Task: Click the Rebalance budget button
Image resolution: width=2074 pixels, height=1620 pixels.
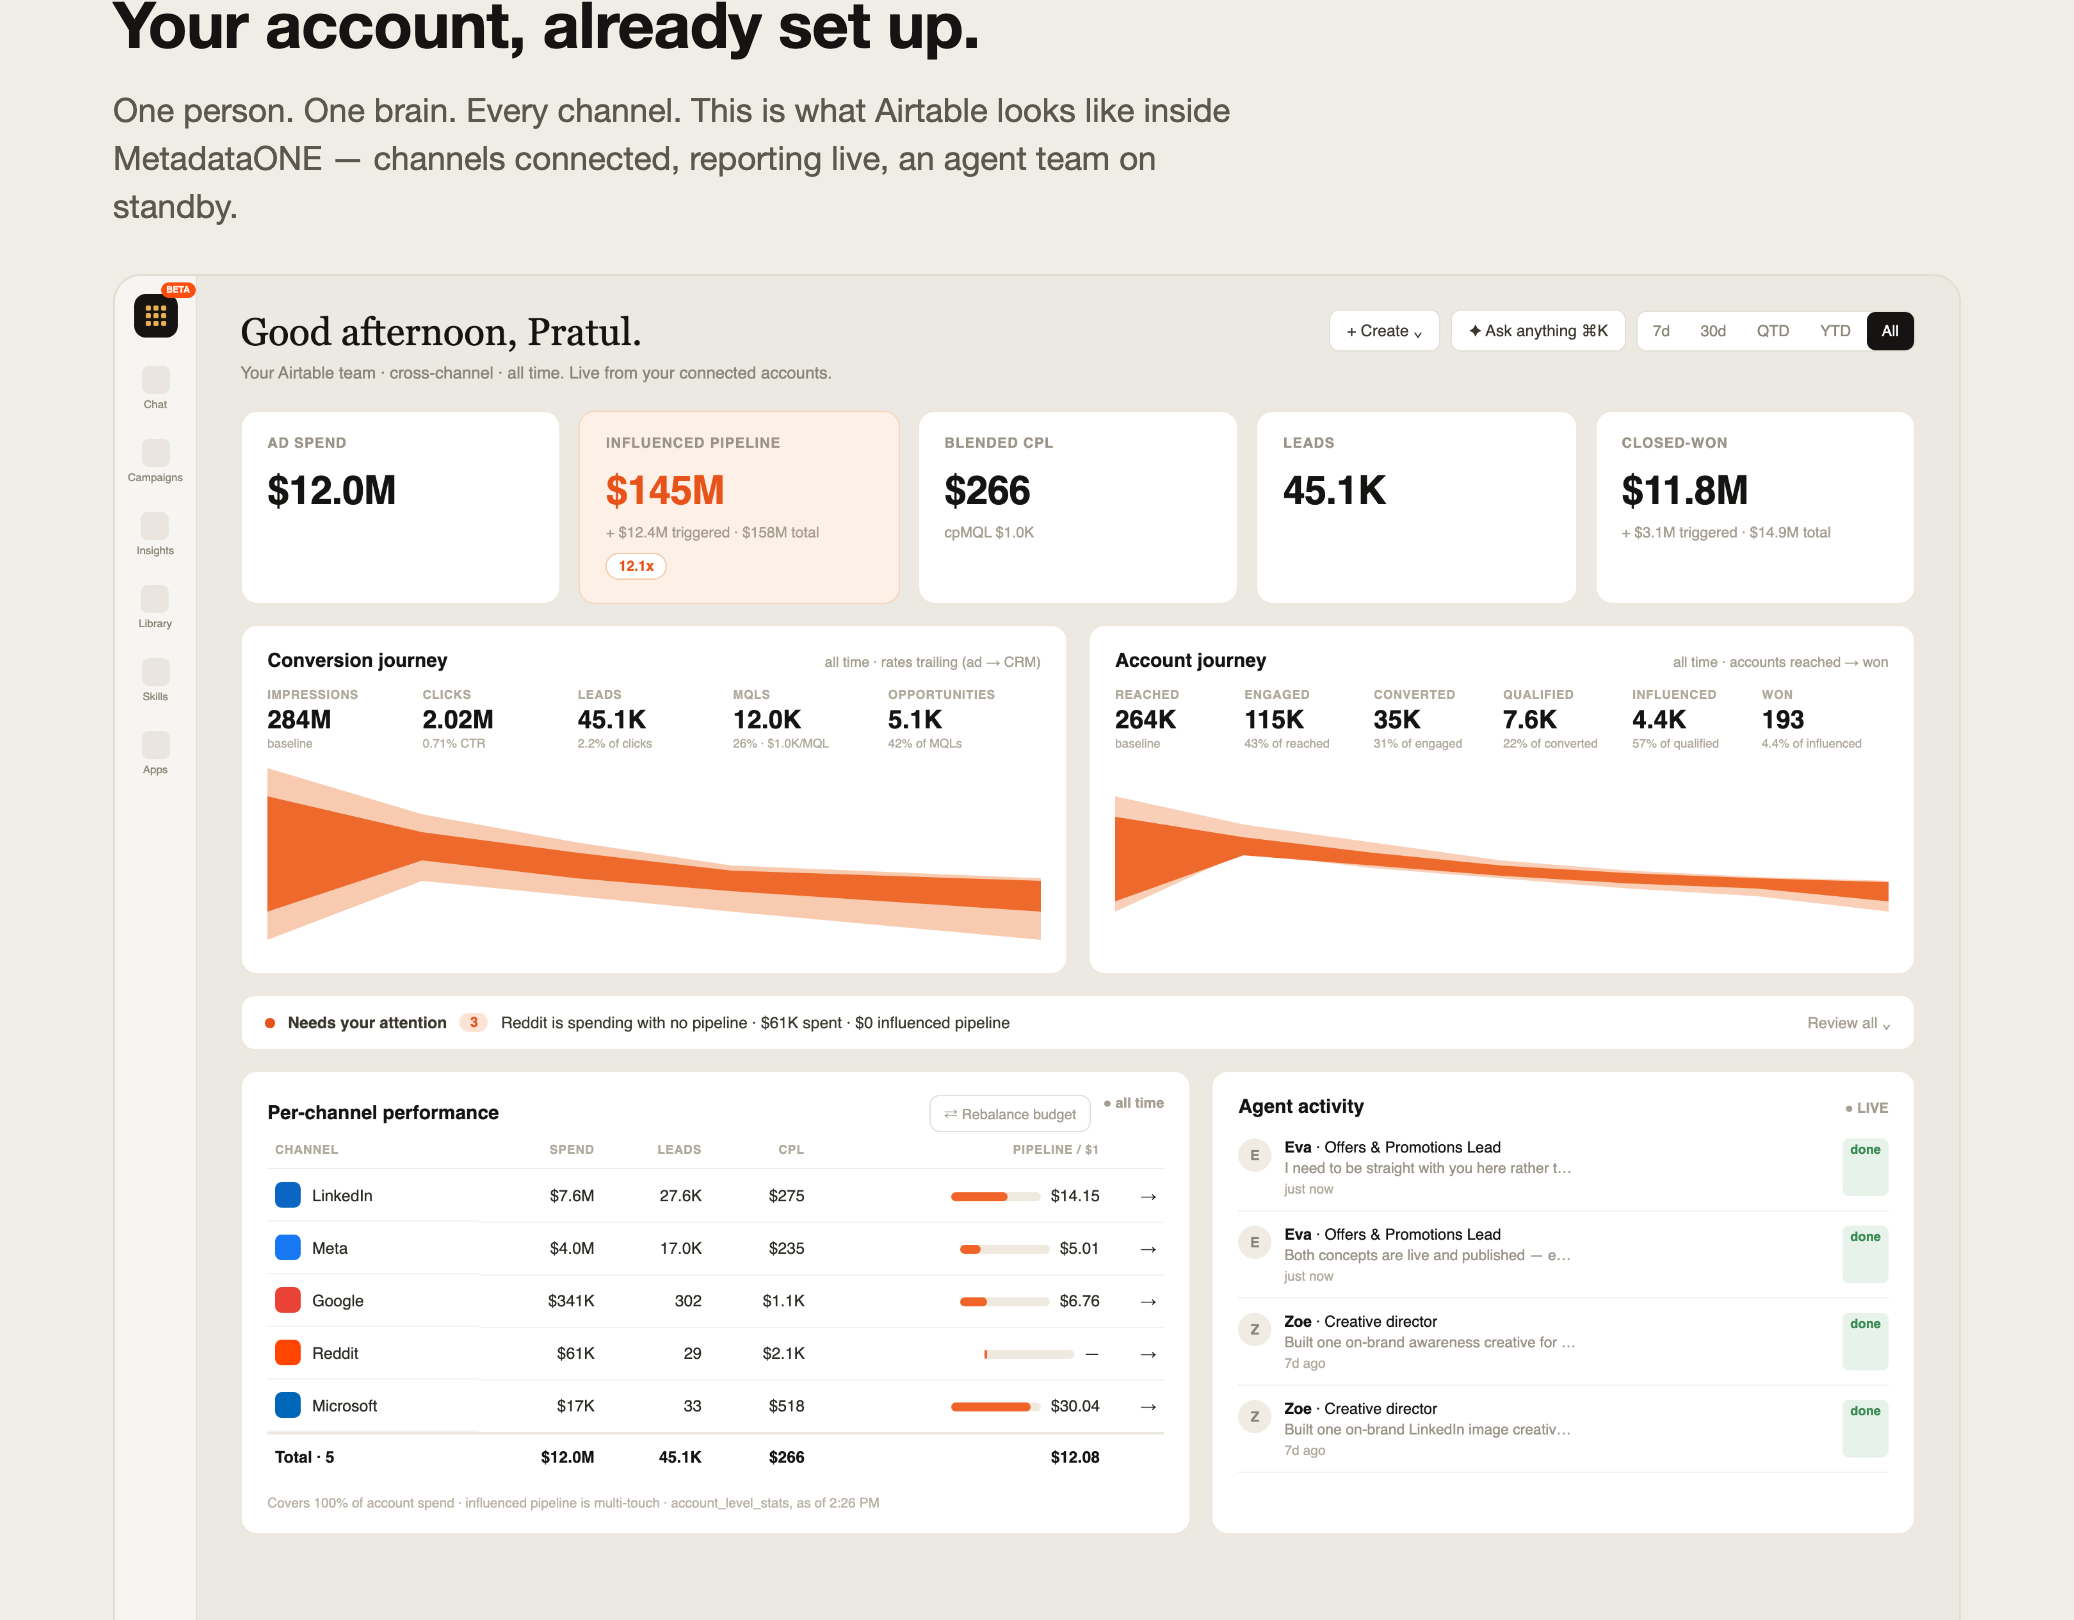Action: (1010, 1114)
